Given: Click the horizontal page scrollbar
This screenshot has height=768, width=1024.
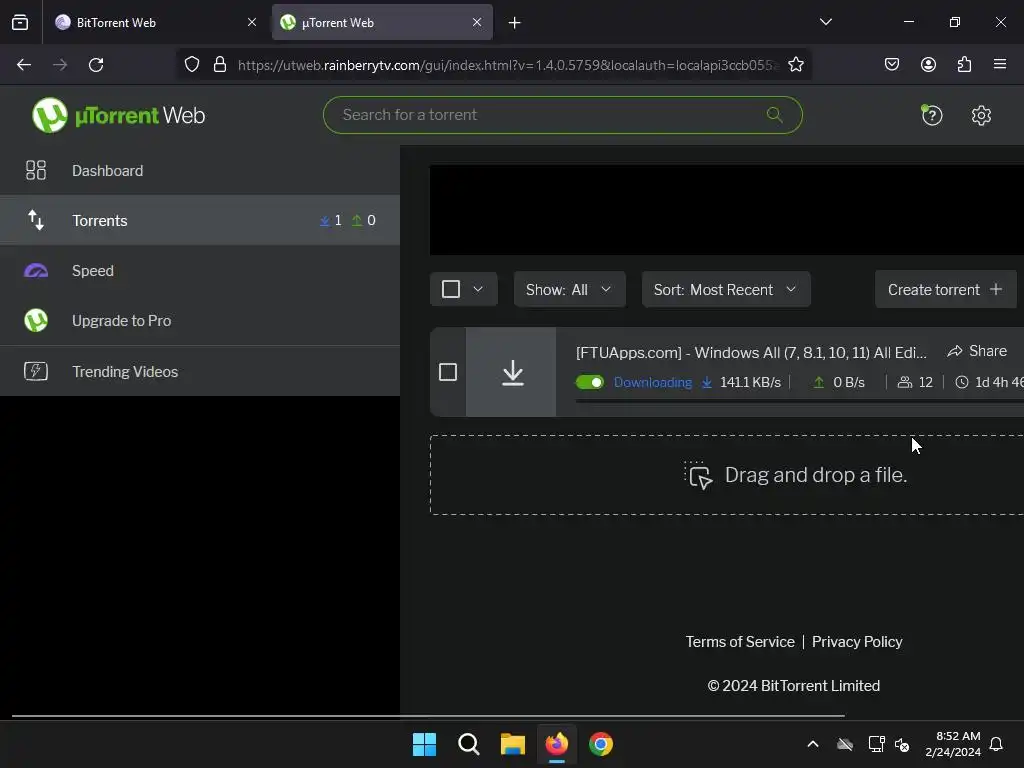Looking at the screenshot, I should (x=428, y=716).
